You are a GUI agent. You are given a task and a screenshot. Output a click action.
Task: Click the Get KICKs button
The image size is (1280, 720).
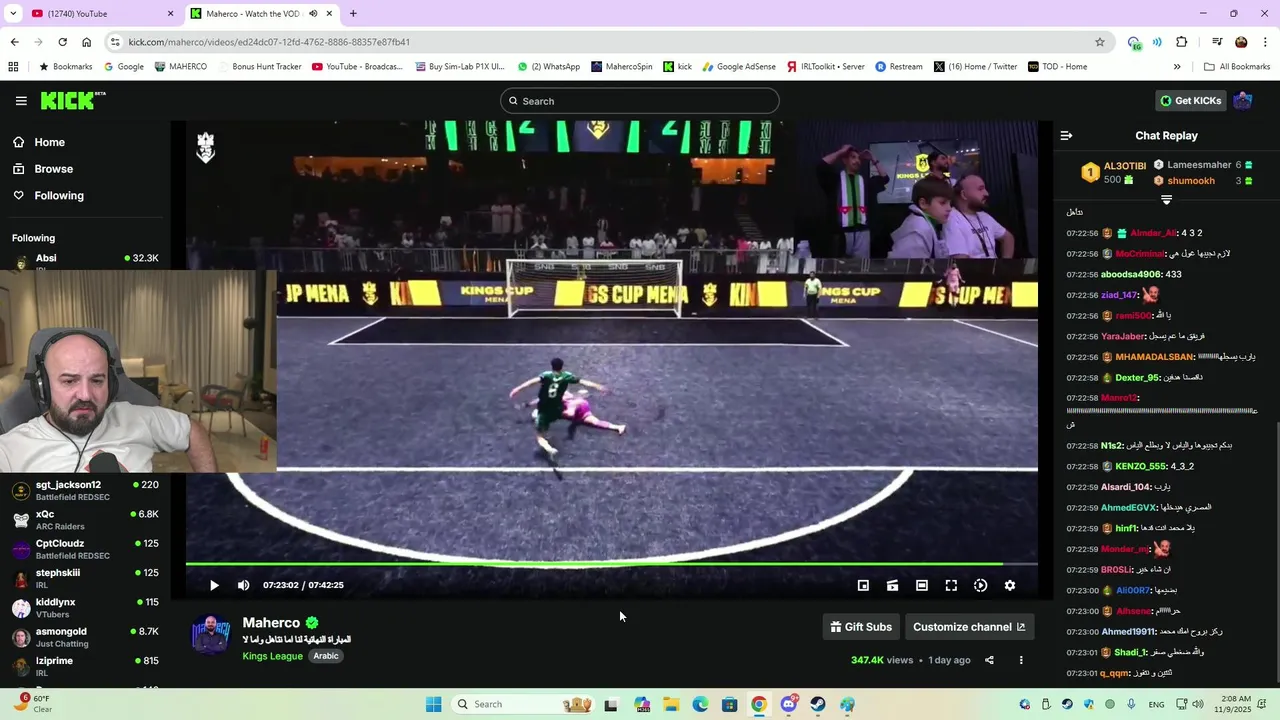1190,101
